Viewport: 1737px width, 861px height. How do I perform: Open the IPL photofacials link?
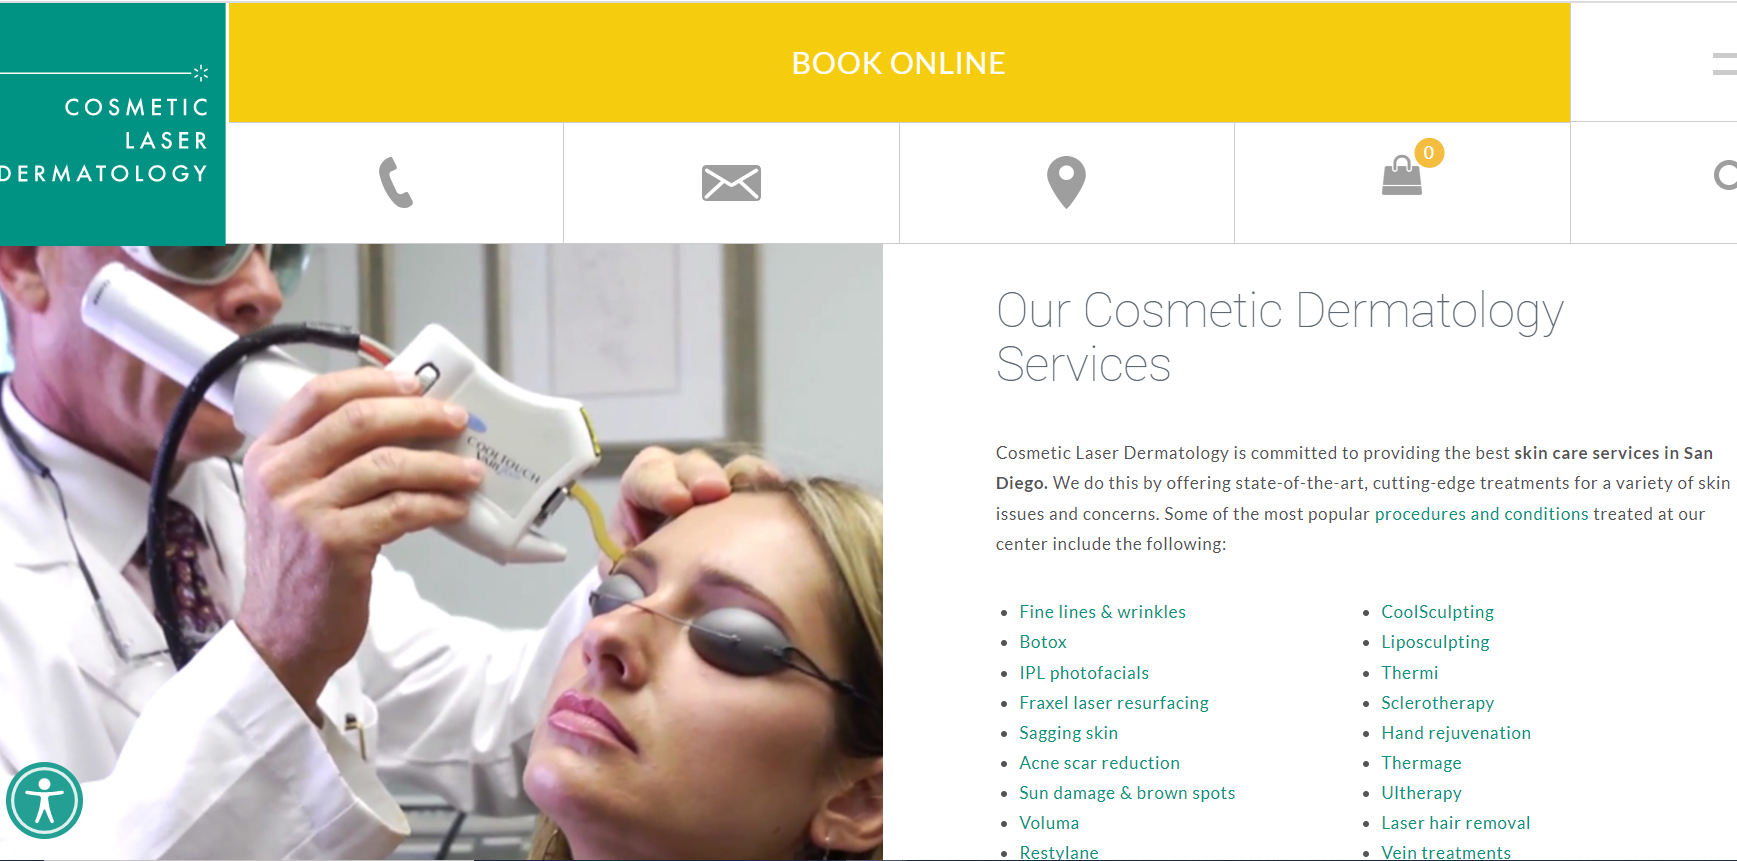[x=1084, y=673]
